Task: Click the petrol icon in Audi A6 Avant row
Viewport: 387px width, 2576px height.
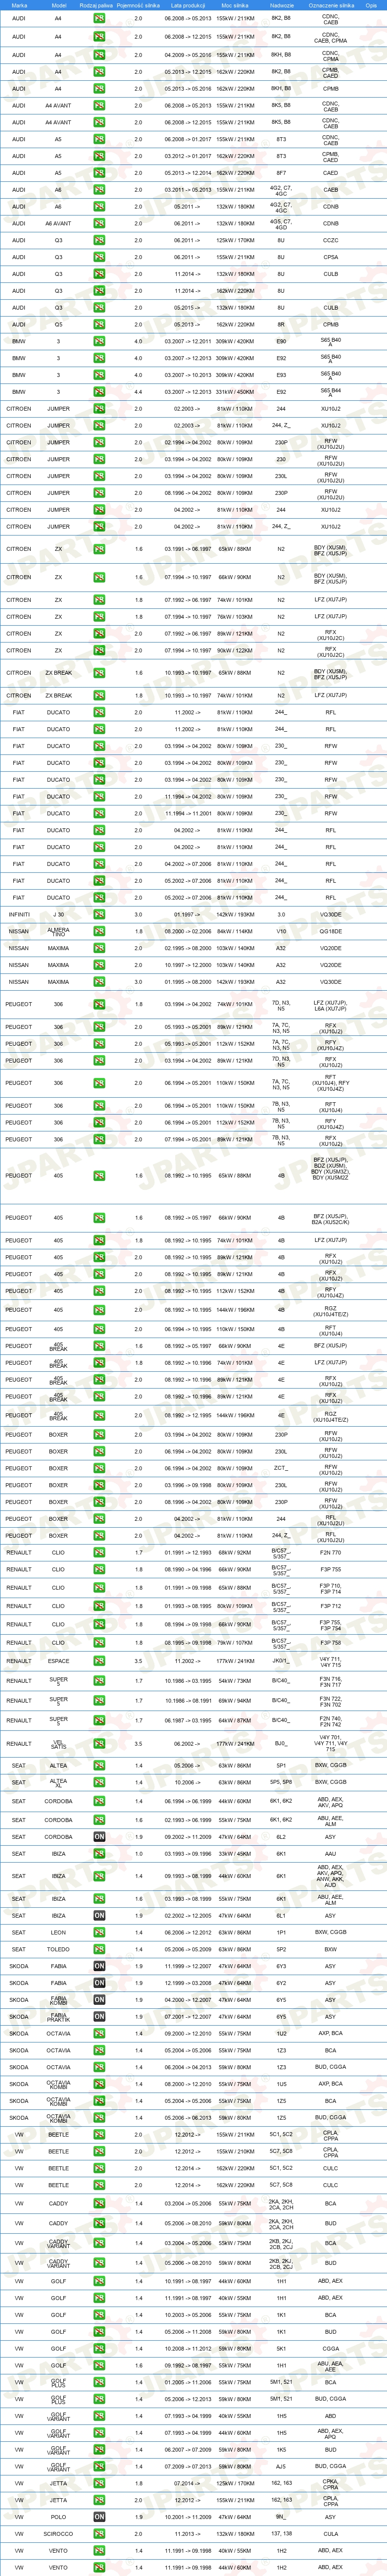Action: point(99,223)
